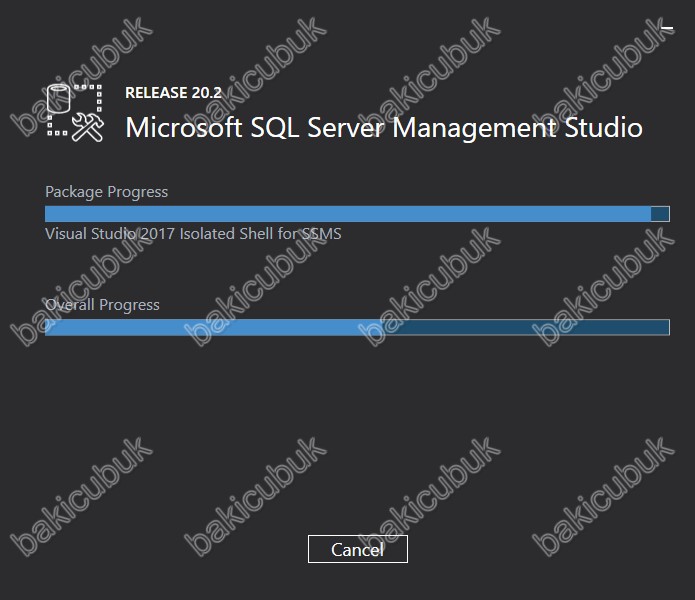The image size is (695, 600).
Task: Click the dotted square outline in the logo
Action: 74,110
